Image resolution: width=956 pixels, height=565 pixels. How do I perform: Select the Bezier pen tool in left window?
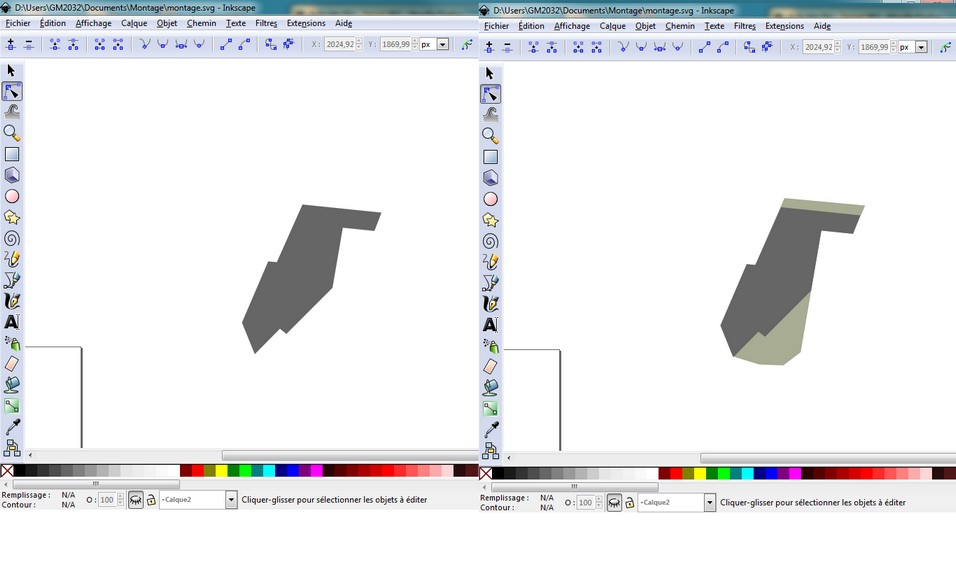click(12, 280)
